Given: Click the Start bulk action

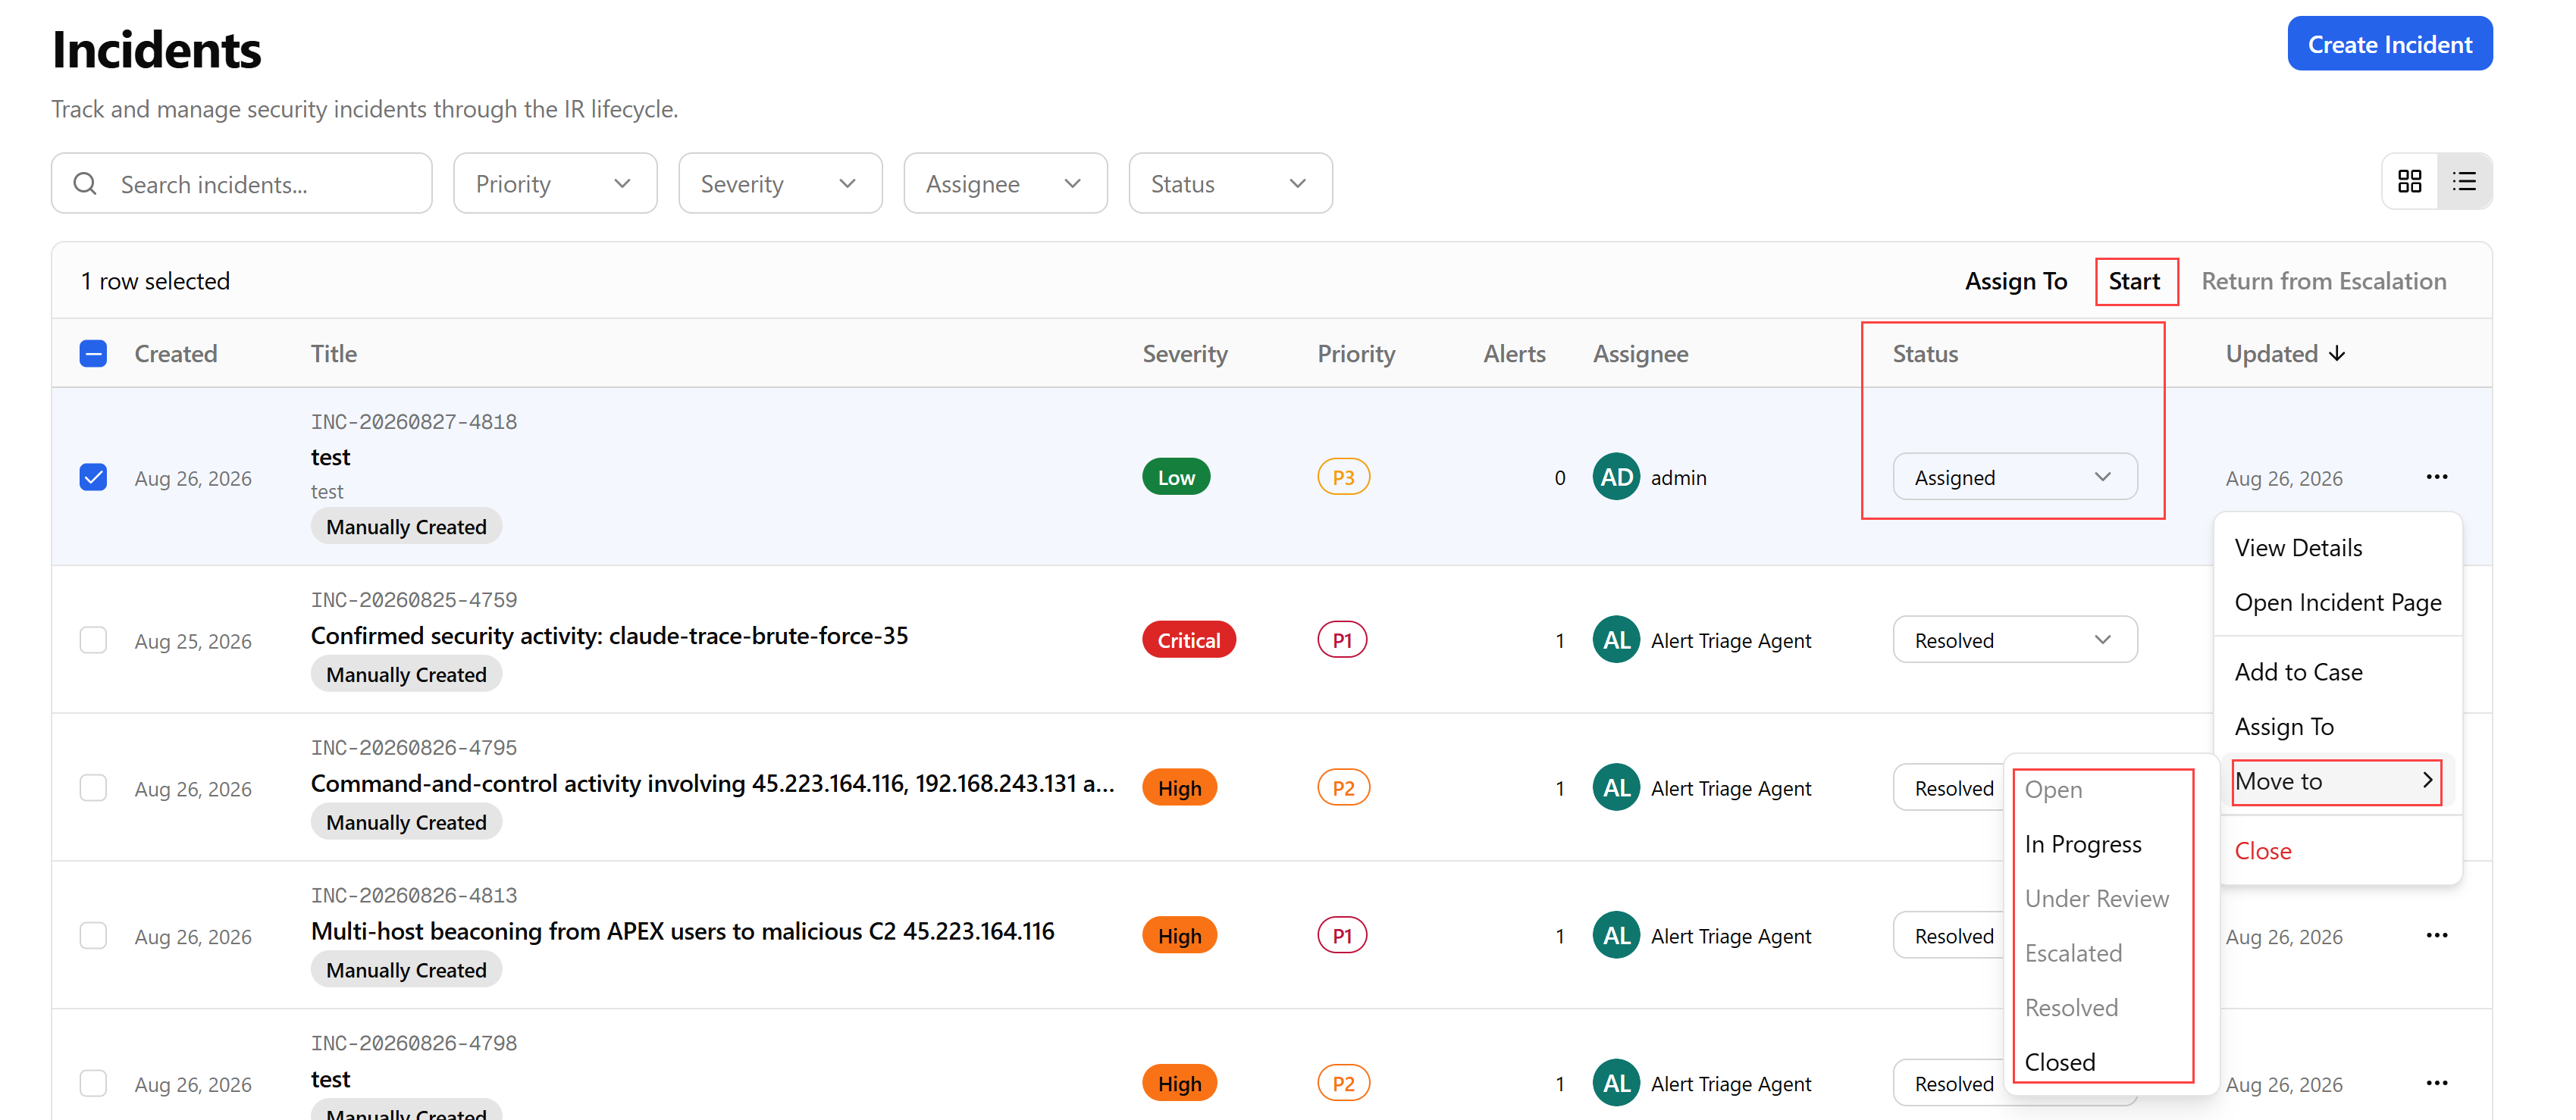Looking at the screenshot, I should 2134,281.
